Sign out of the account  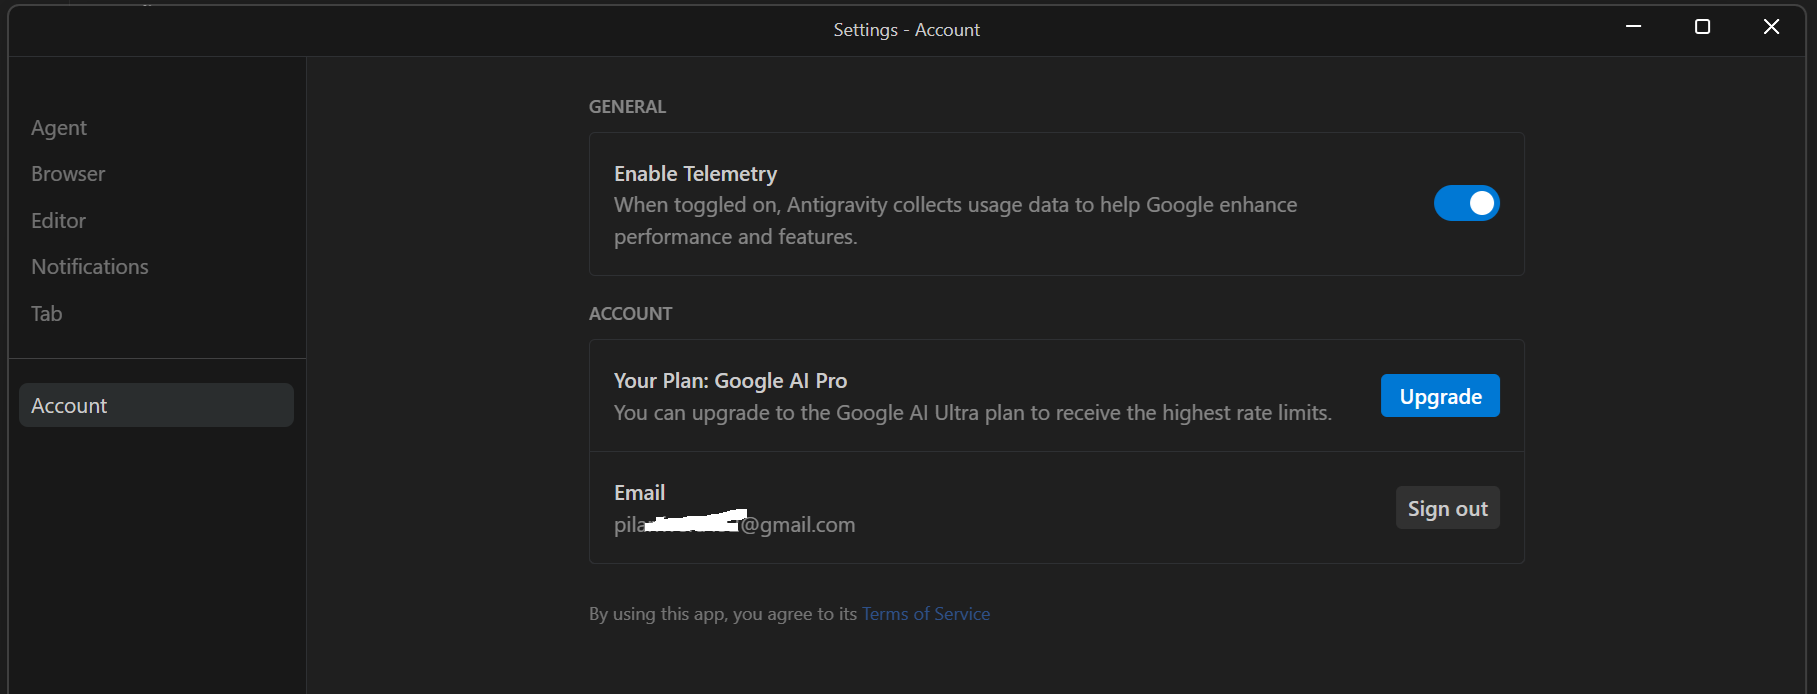tap(1447, 508)
